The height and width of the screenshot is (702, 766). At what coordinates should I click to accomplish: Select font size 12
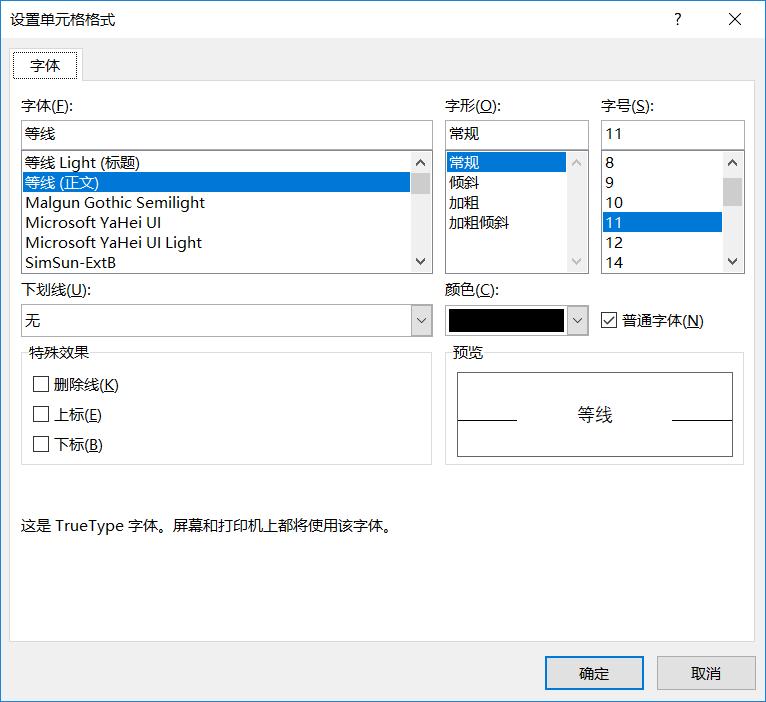(662, 242)
